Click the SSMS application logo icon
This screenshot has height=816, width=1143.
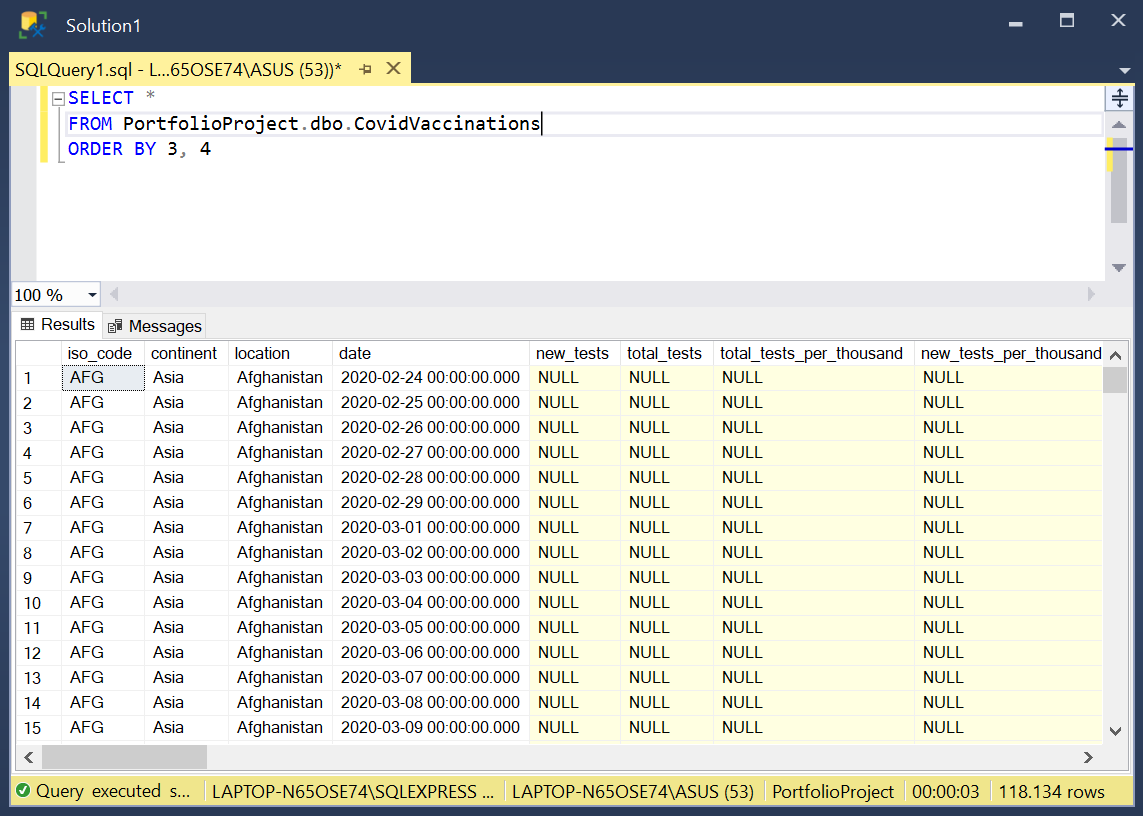click(x=33, y=25)
